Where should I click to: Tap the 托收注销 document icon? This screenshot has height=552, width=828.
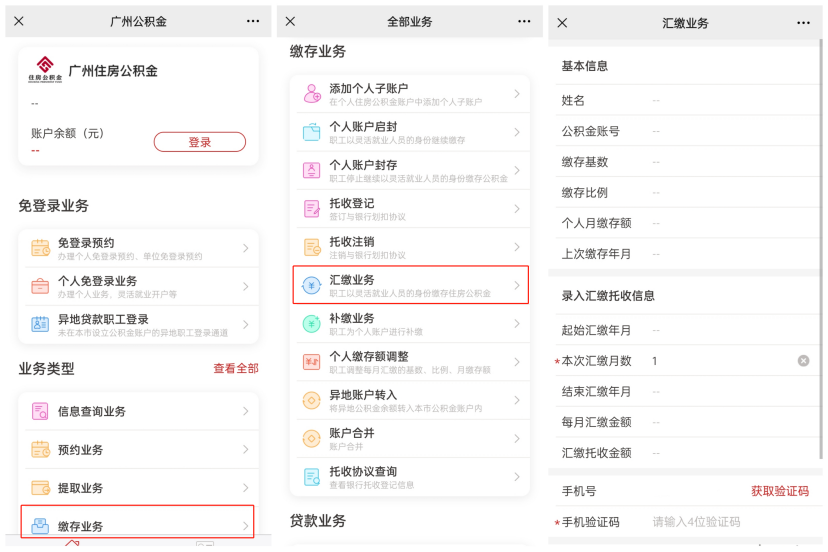pyautogui.click(x=312, y=247)
